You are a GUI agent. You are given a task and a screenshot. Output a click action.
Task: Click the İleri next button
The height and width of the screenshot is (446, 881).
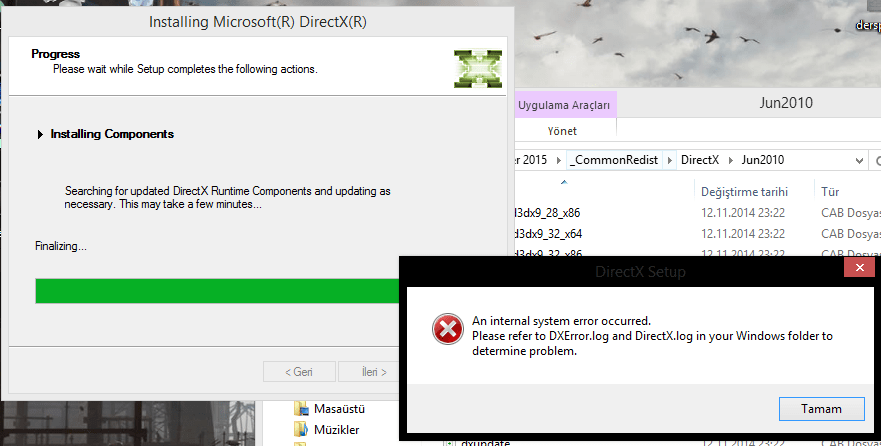click(x=371, y=372)
